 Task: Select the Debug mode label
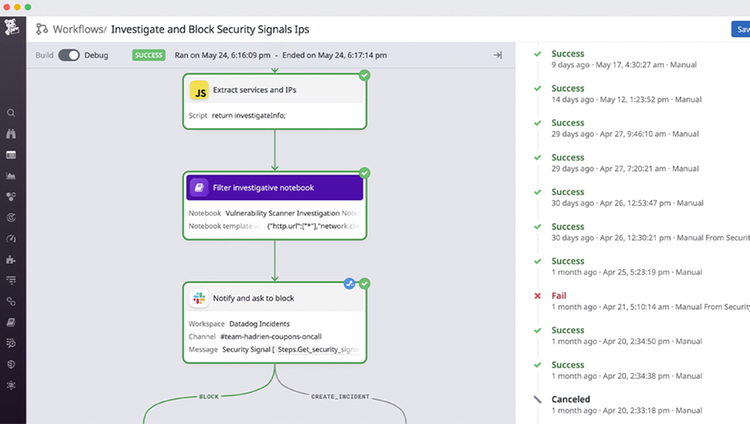[96, 55]
